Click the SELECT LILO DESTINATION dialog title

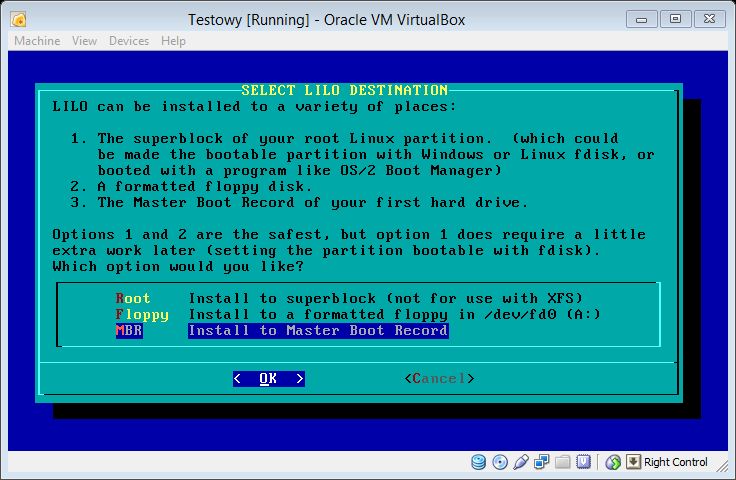point(345,90)
